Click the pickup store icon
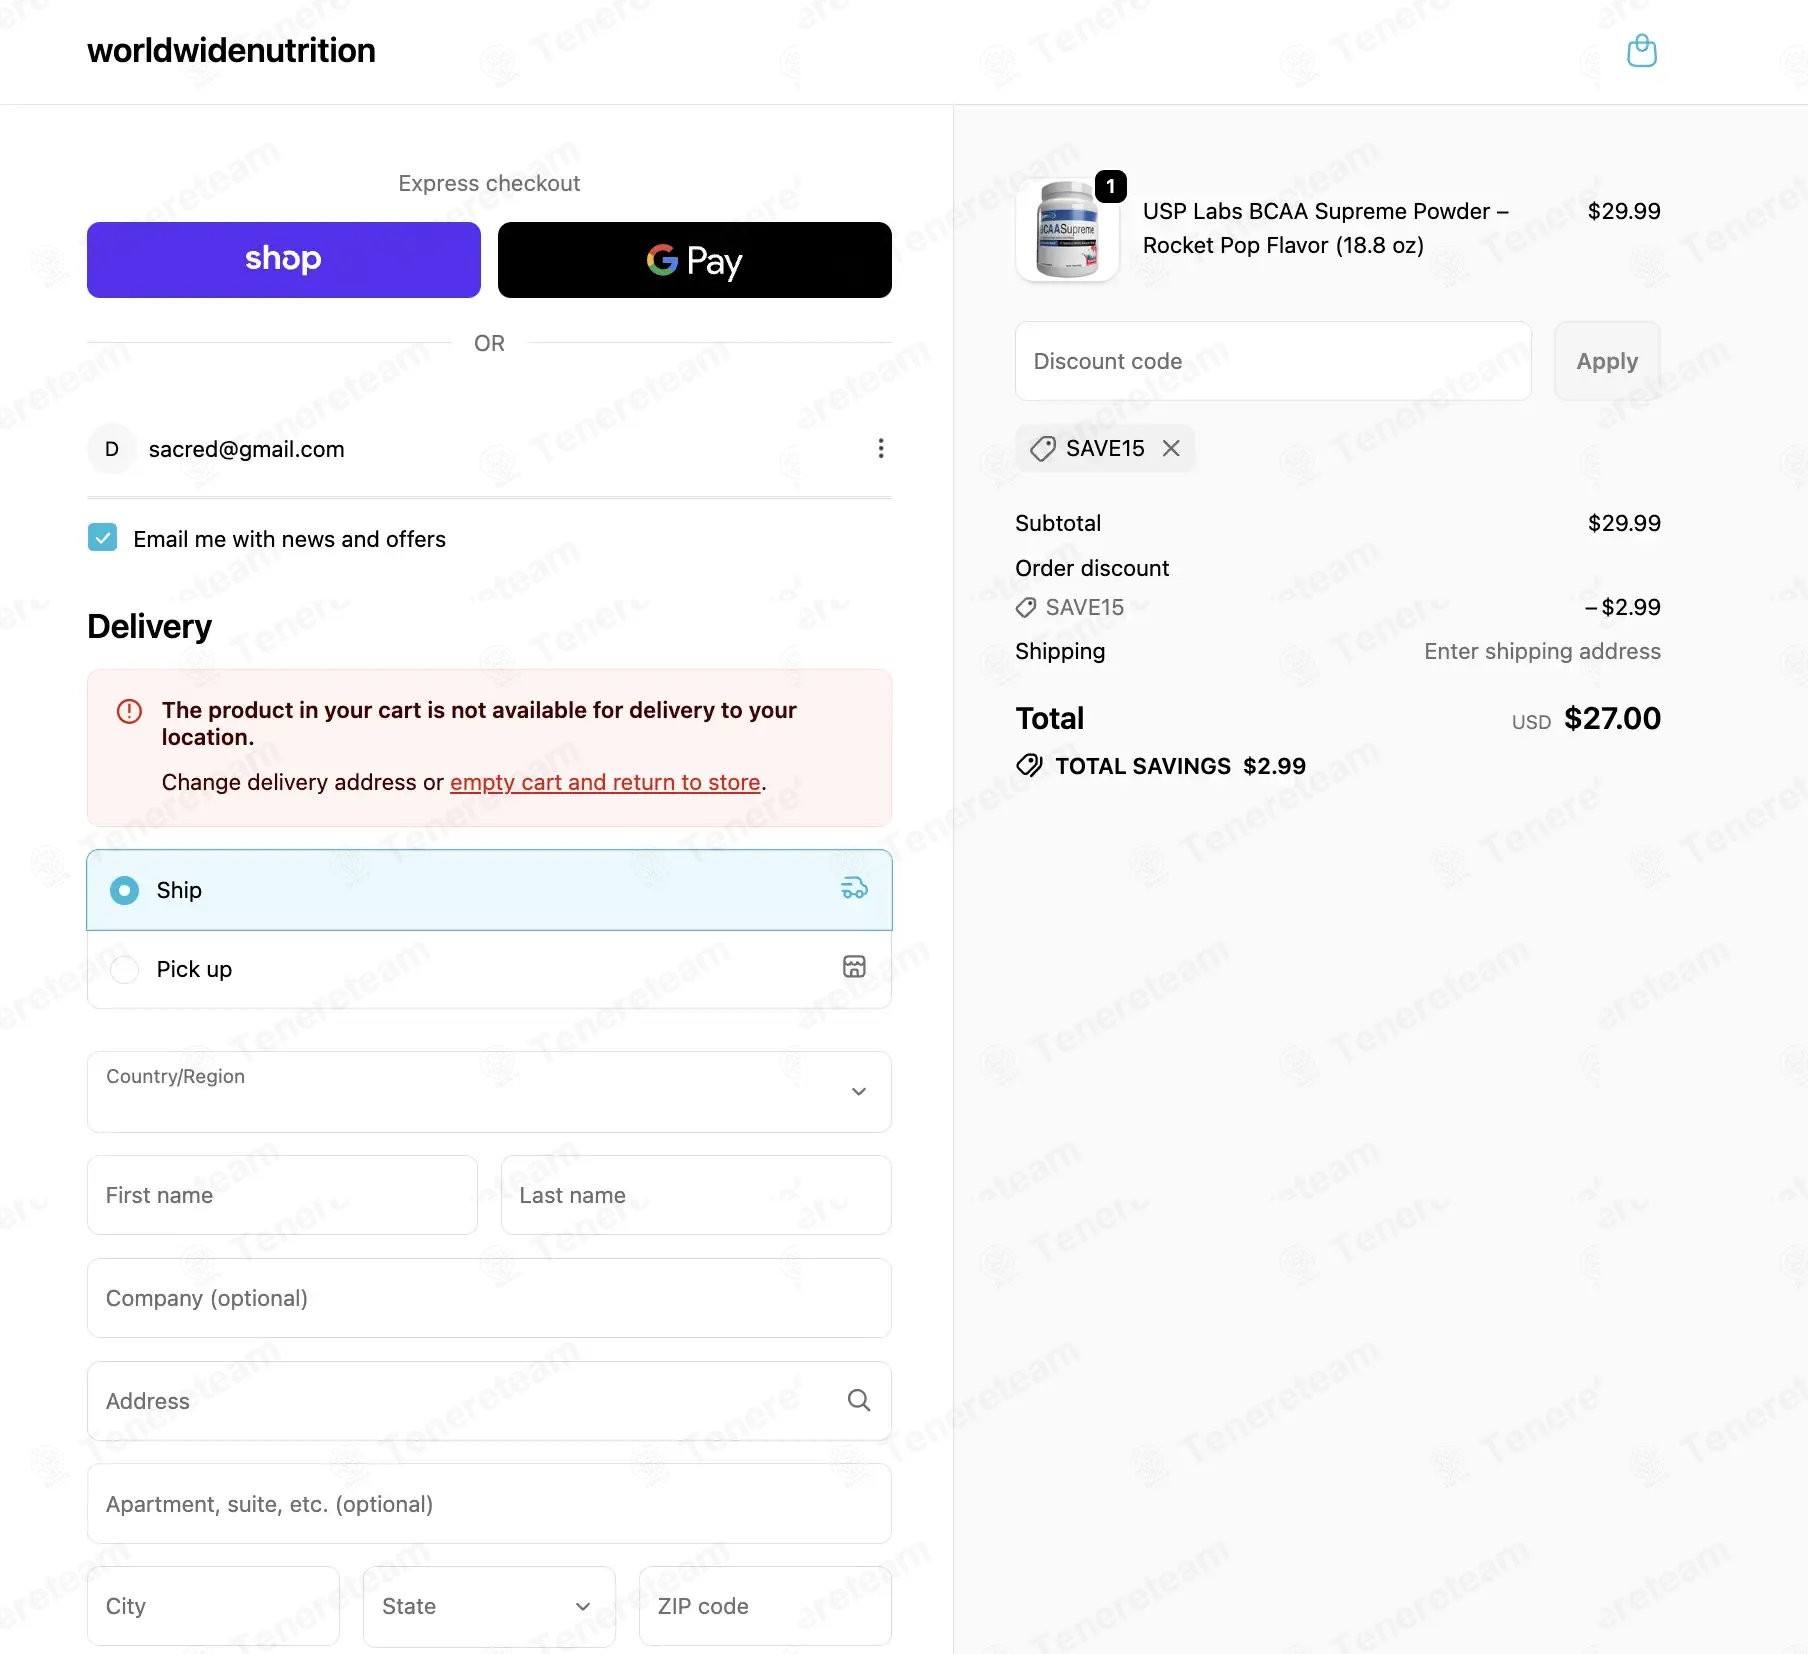 point(854,967)
